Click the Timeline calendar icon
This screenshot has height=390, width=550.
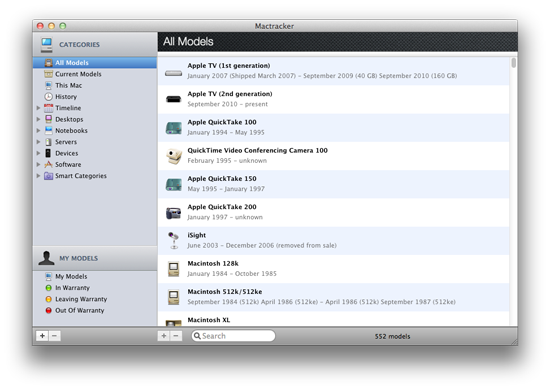coord(48,108)
